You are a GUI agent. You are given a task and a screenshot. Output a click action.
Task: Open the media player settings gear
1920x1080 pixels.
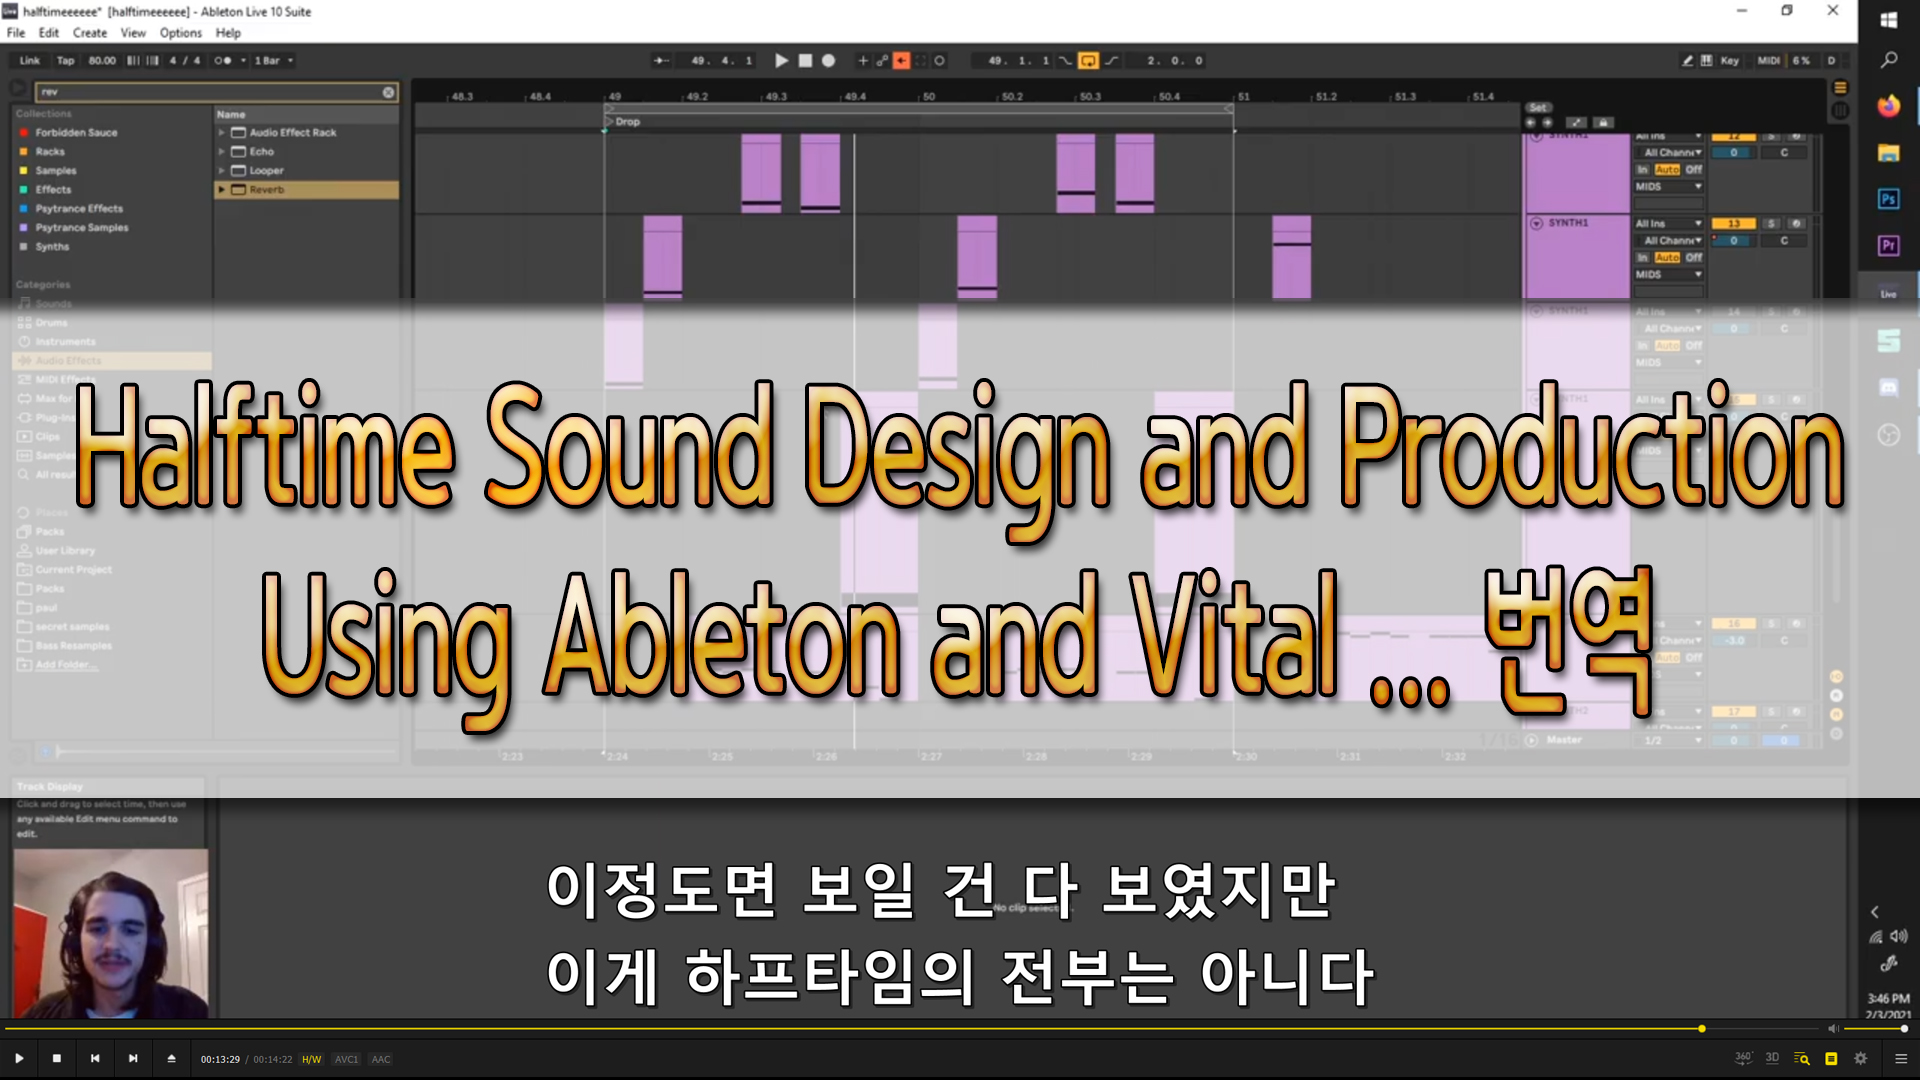[1860, 1058]
